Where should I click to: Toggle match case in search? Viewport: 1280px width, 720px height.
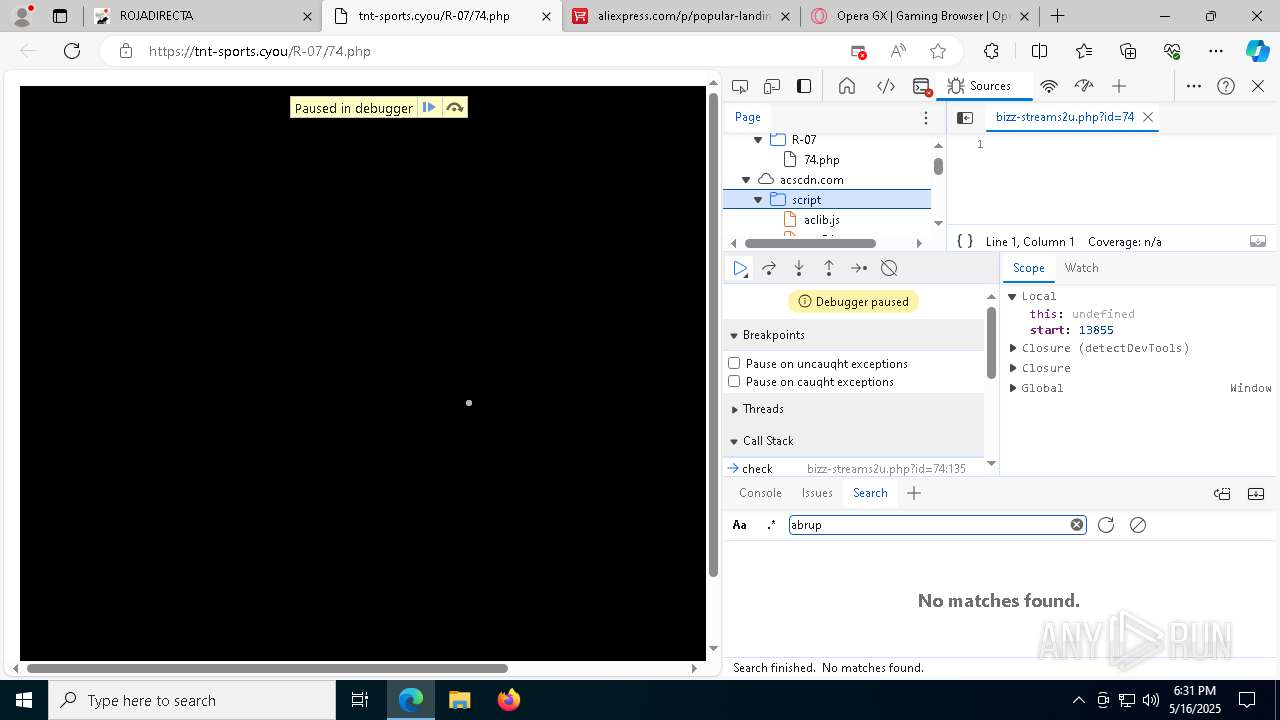pyautogui.click(x=740, y=525)
